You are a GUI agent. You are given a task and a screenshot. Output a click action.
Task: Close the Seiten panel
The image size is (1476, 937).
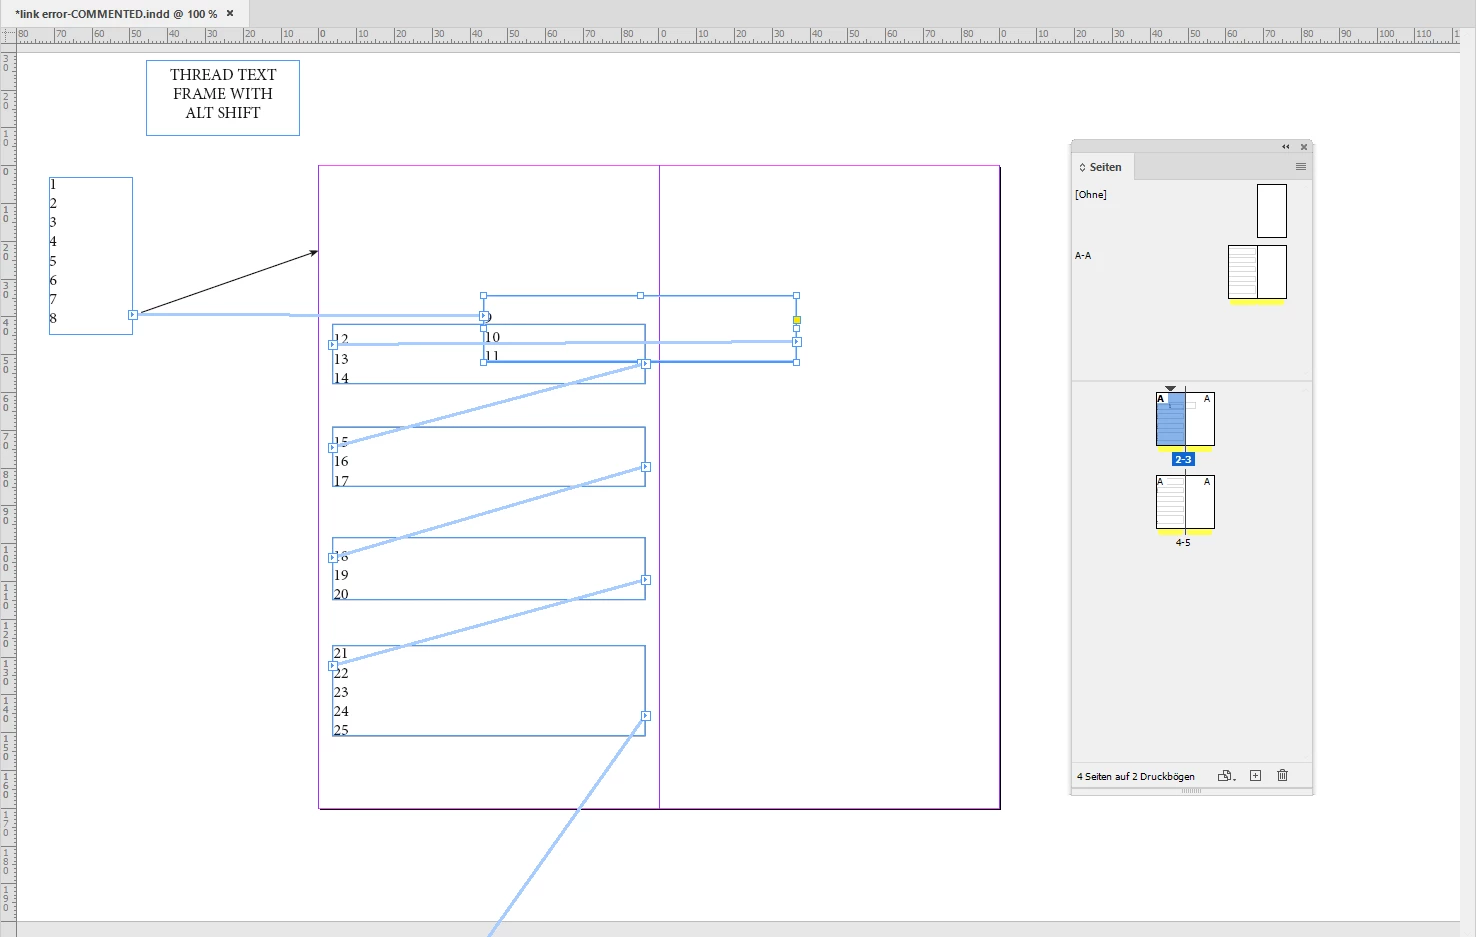click(1304, 147)
